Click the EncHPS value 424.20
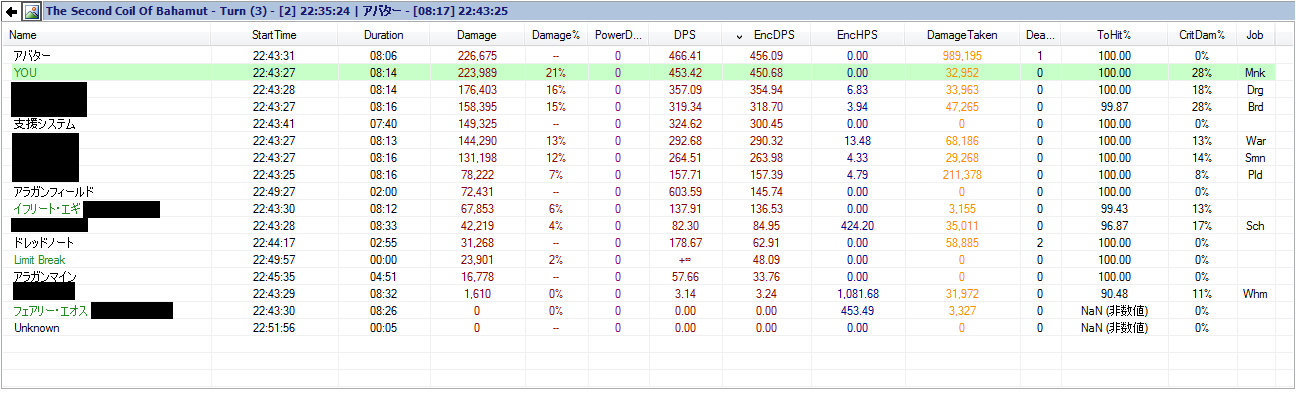This screenshot has width=1296, height=394. coord(857,226)
